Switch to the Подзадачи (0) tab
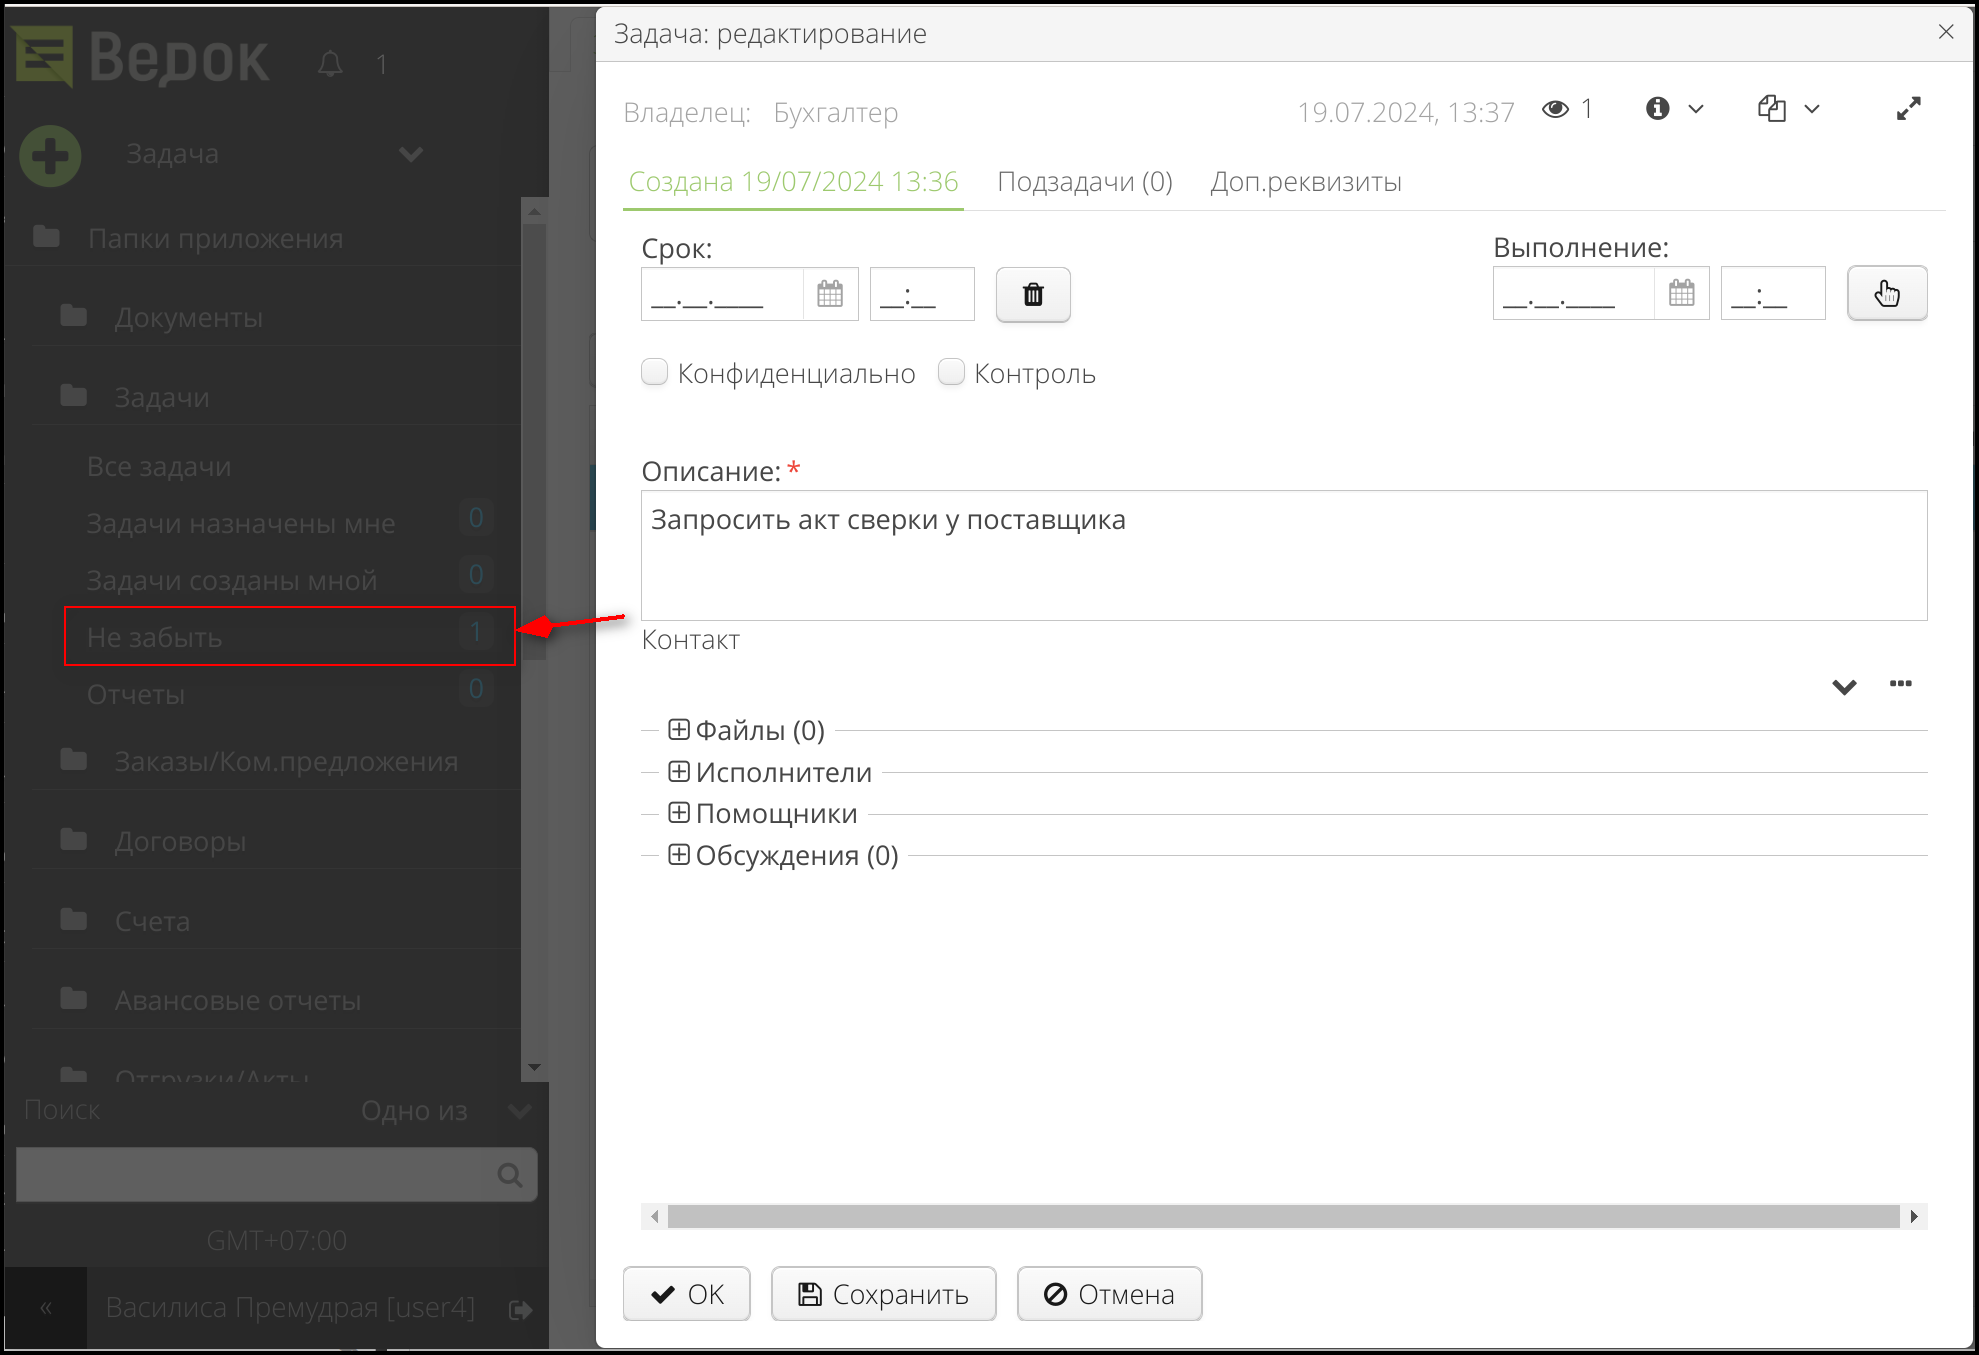 1085,181
